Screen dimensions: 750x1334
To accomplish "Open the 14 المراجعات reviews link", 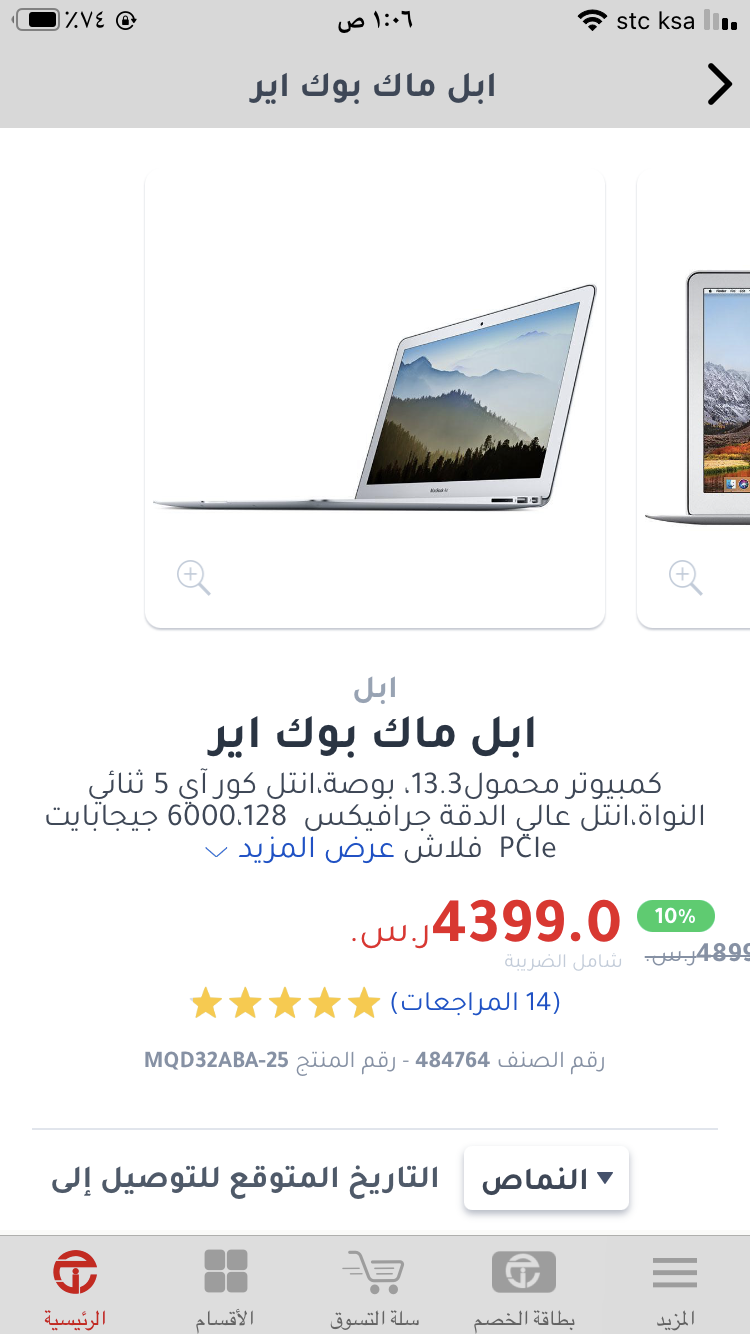I will coord(475,1002).
